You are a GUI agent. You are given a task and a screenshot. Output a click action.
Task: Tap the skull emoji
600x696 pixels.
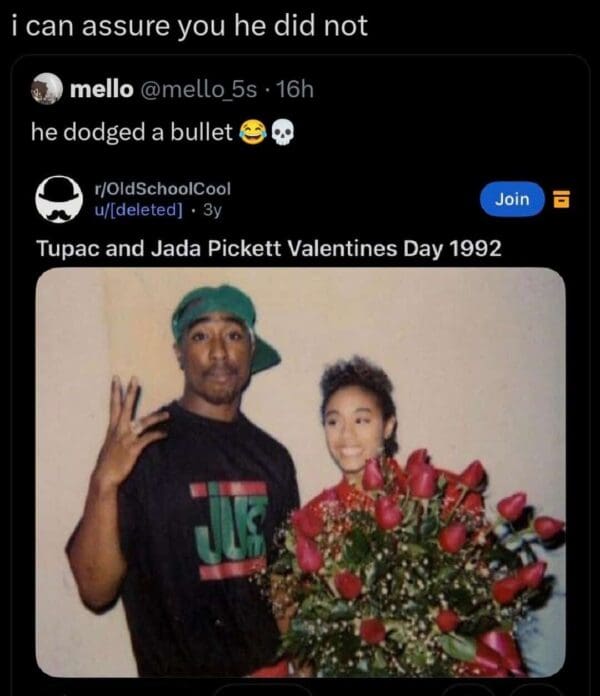click(x=282, y=132)
